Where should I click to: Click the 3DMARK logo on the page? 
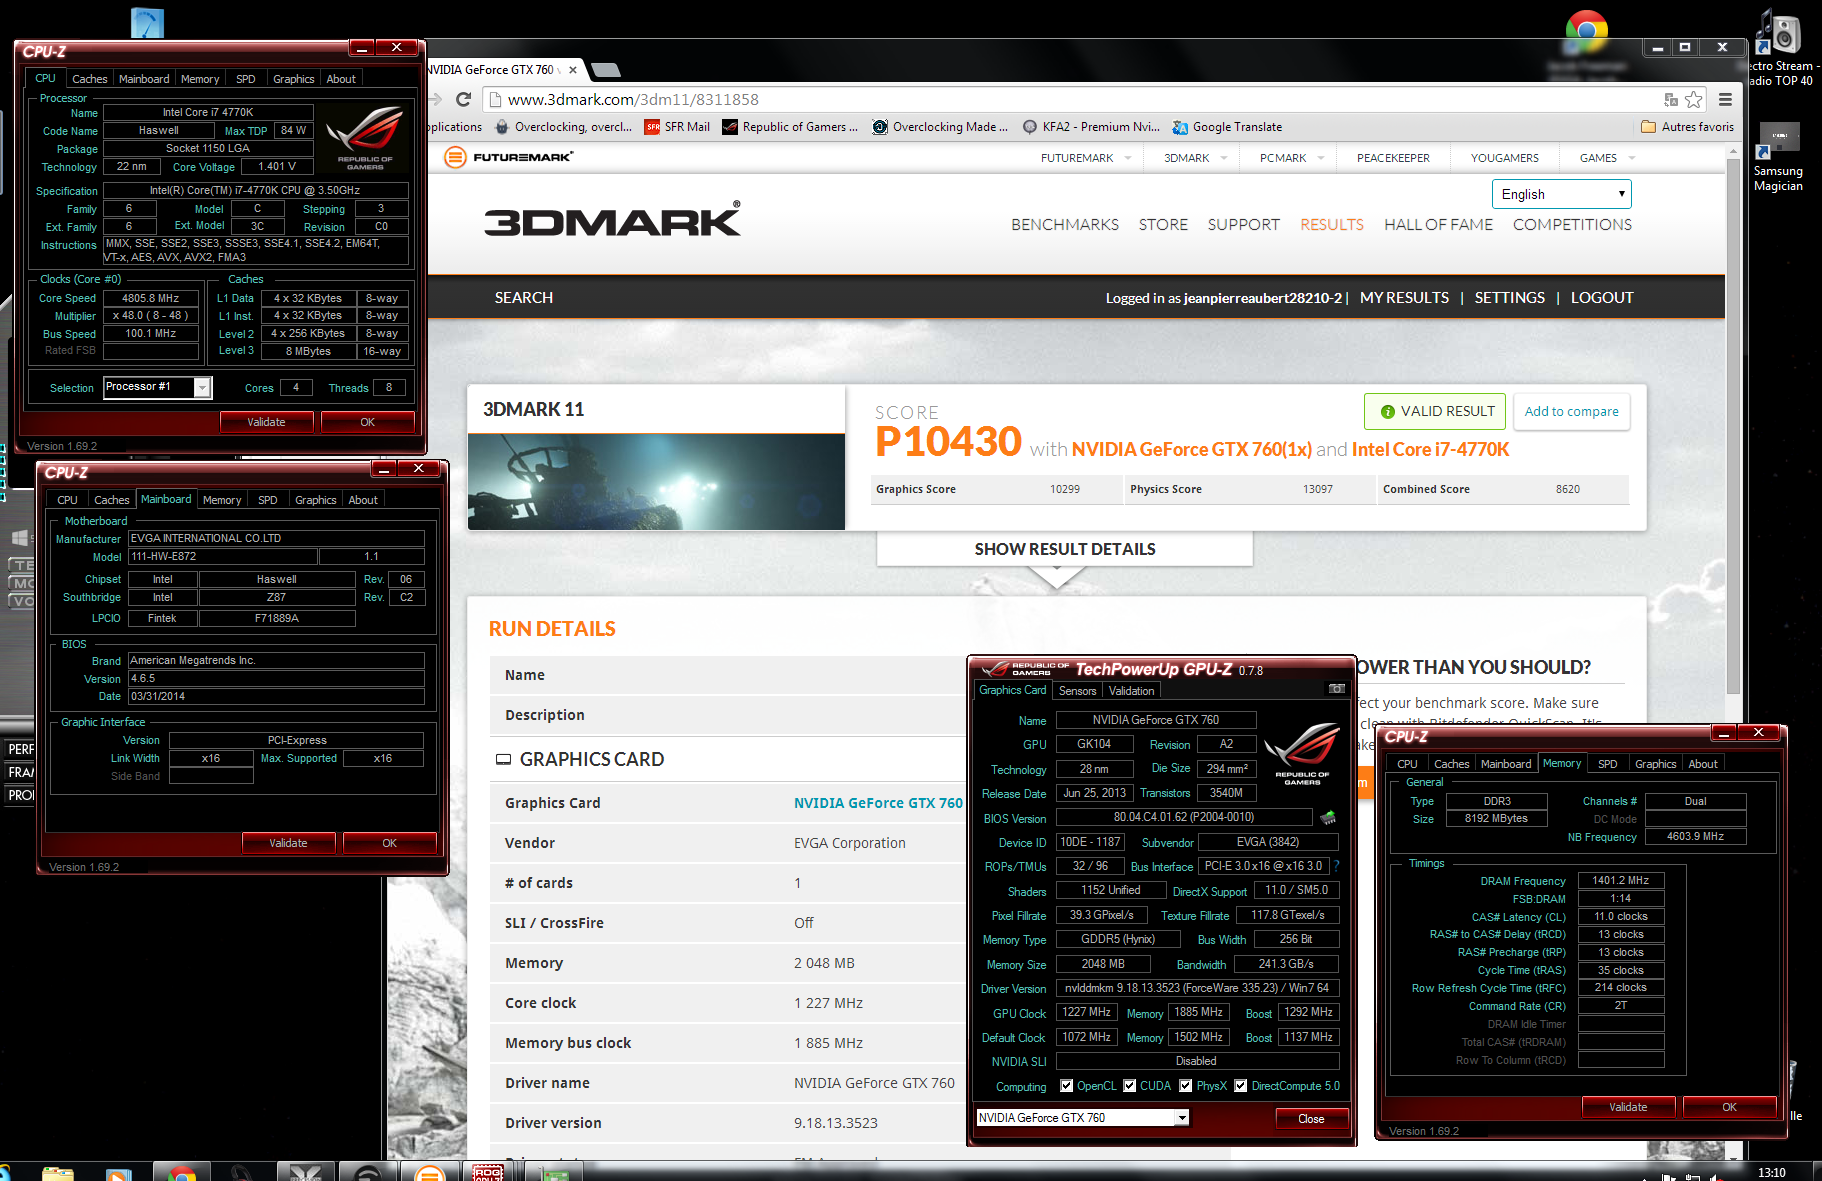[612, 219]
